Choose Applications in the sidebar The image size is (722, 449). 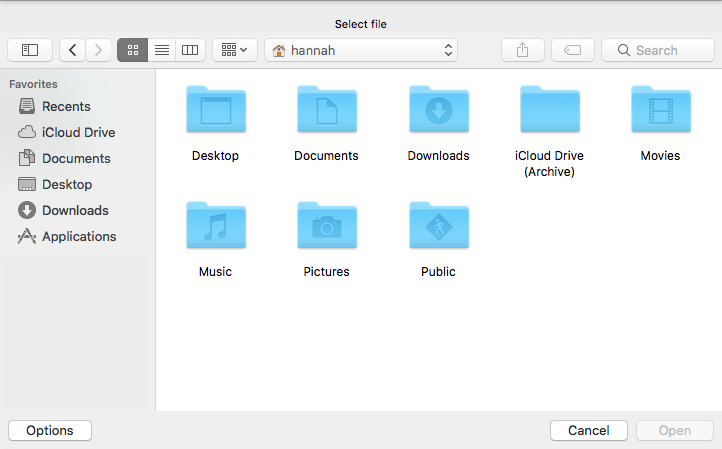coord(78,236)
